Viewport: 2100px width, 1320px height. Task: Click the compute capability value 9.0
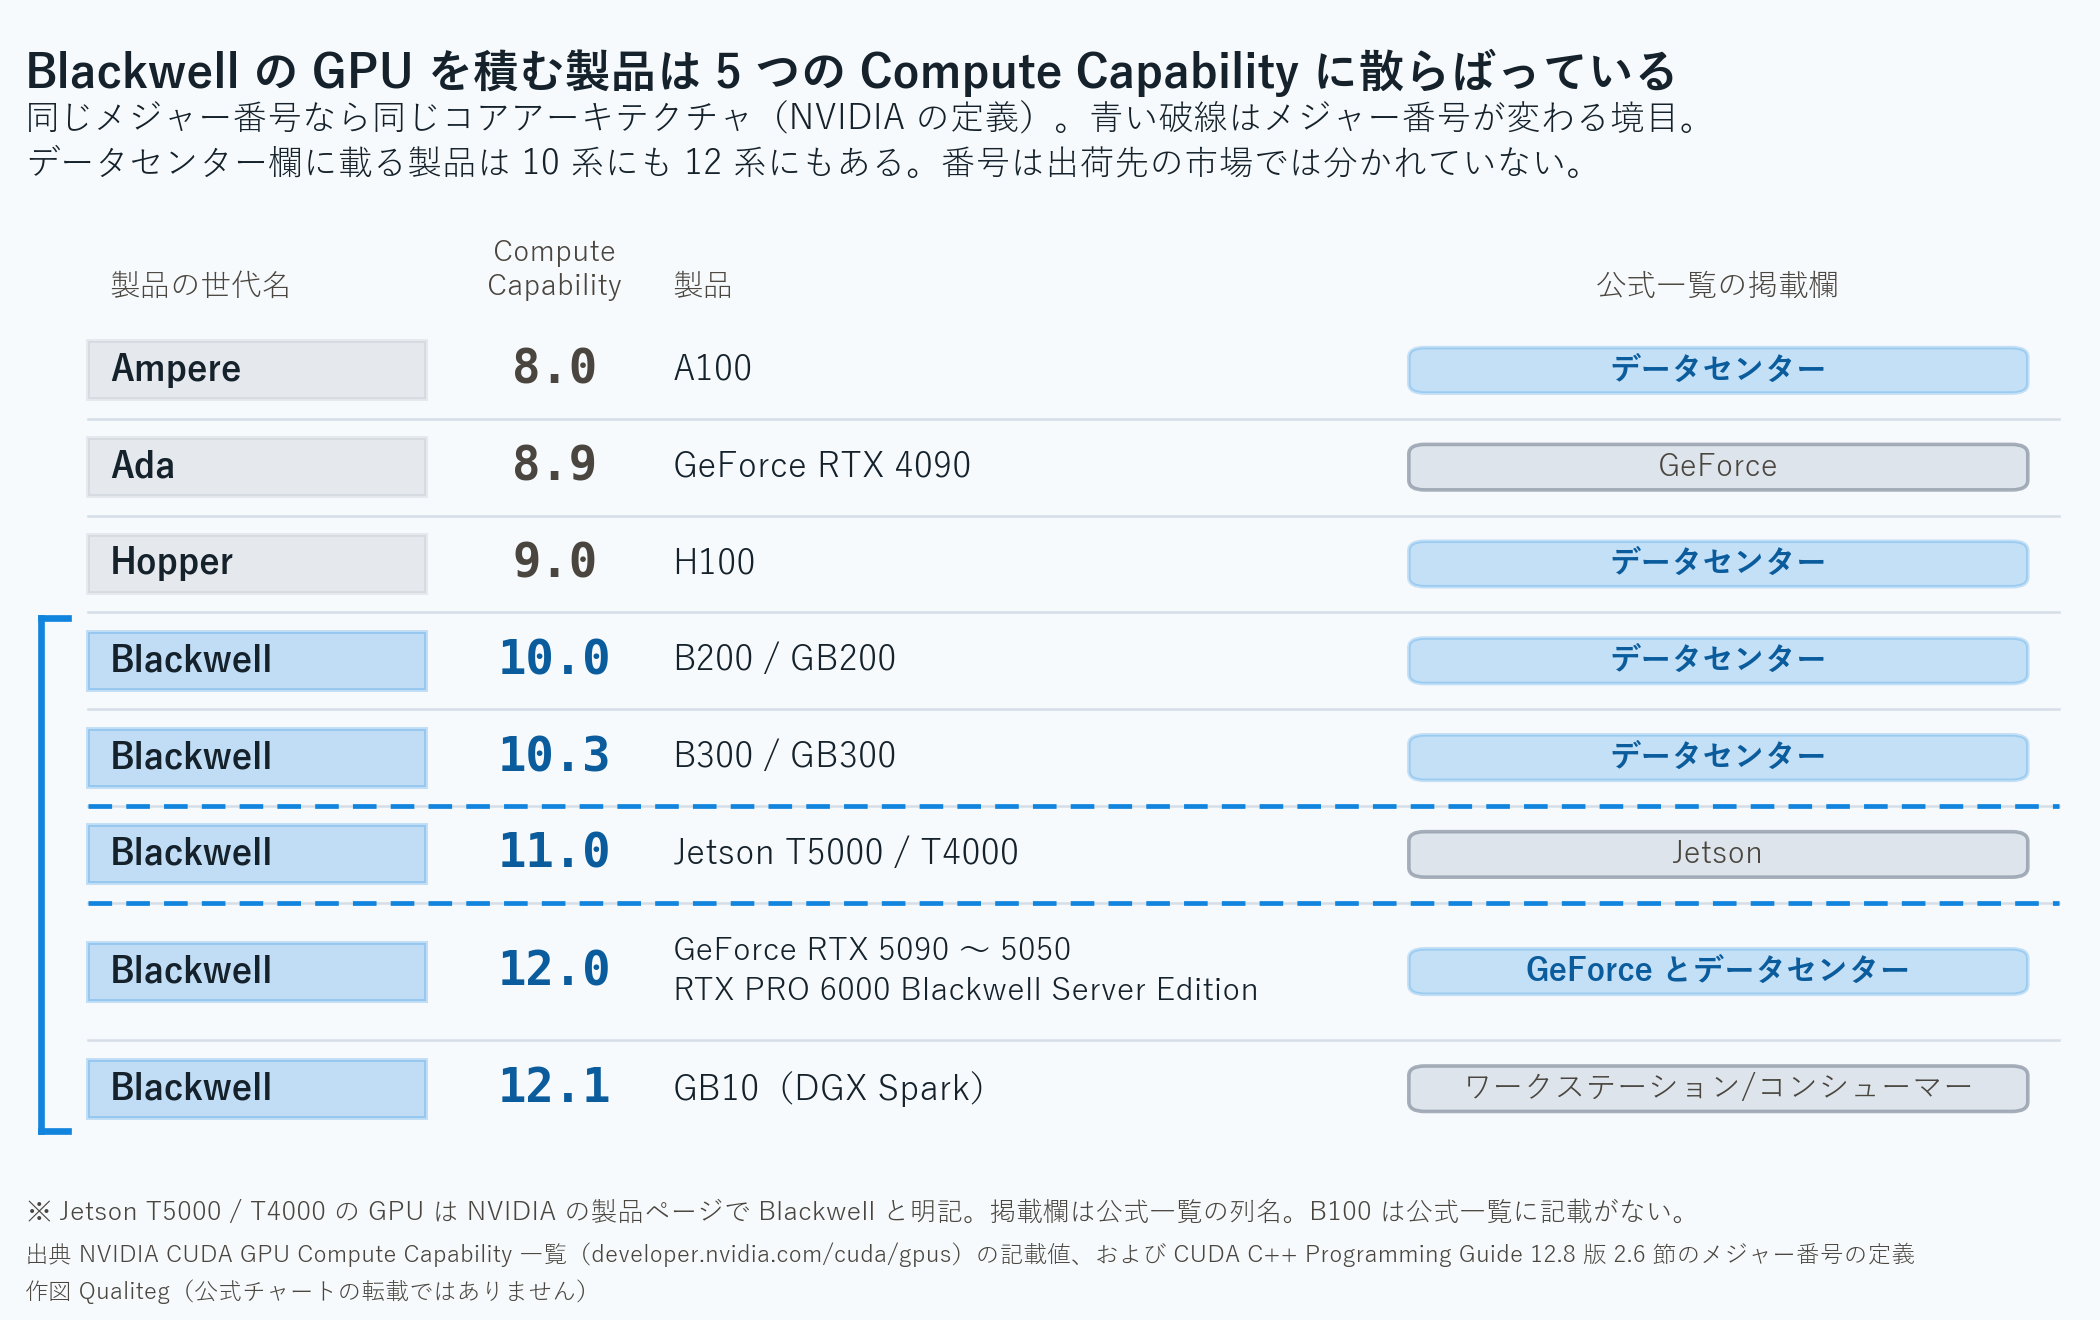555,561
